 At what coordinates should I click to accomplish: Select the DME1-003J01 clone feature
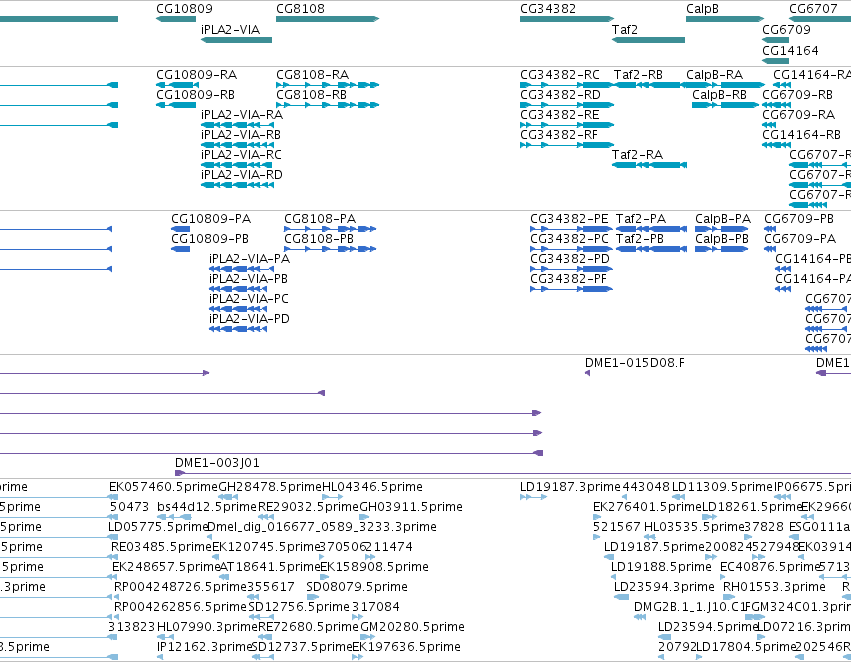pyautogui.click(x=513, y=473)
